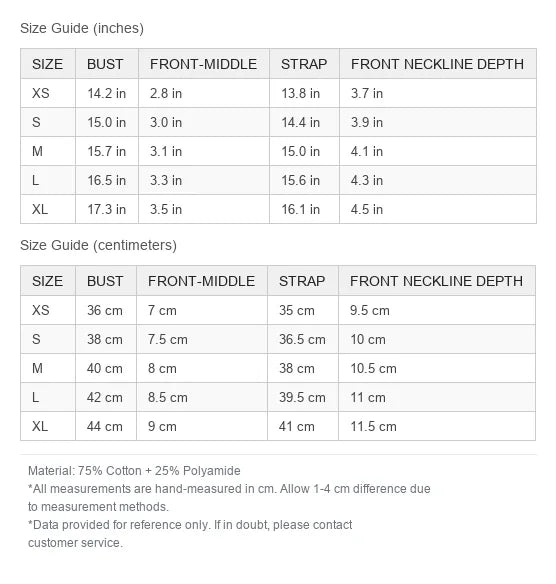This screenshot has width=556, height=584.
Task: Select the 36 cm bust cell
Action: pyautogui.click(x=105, y=310)
